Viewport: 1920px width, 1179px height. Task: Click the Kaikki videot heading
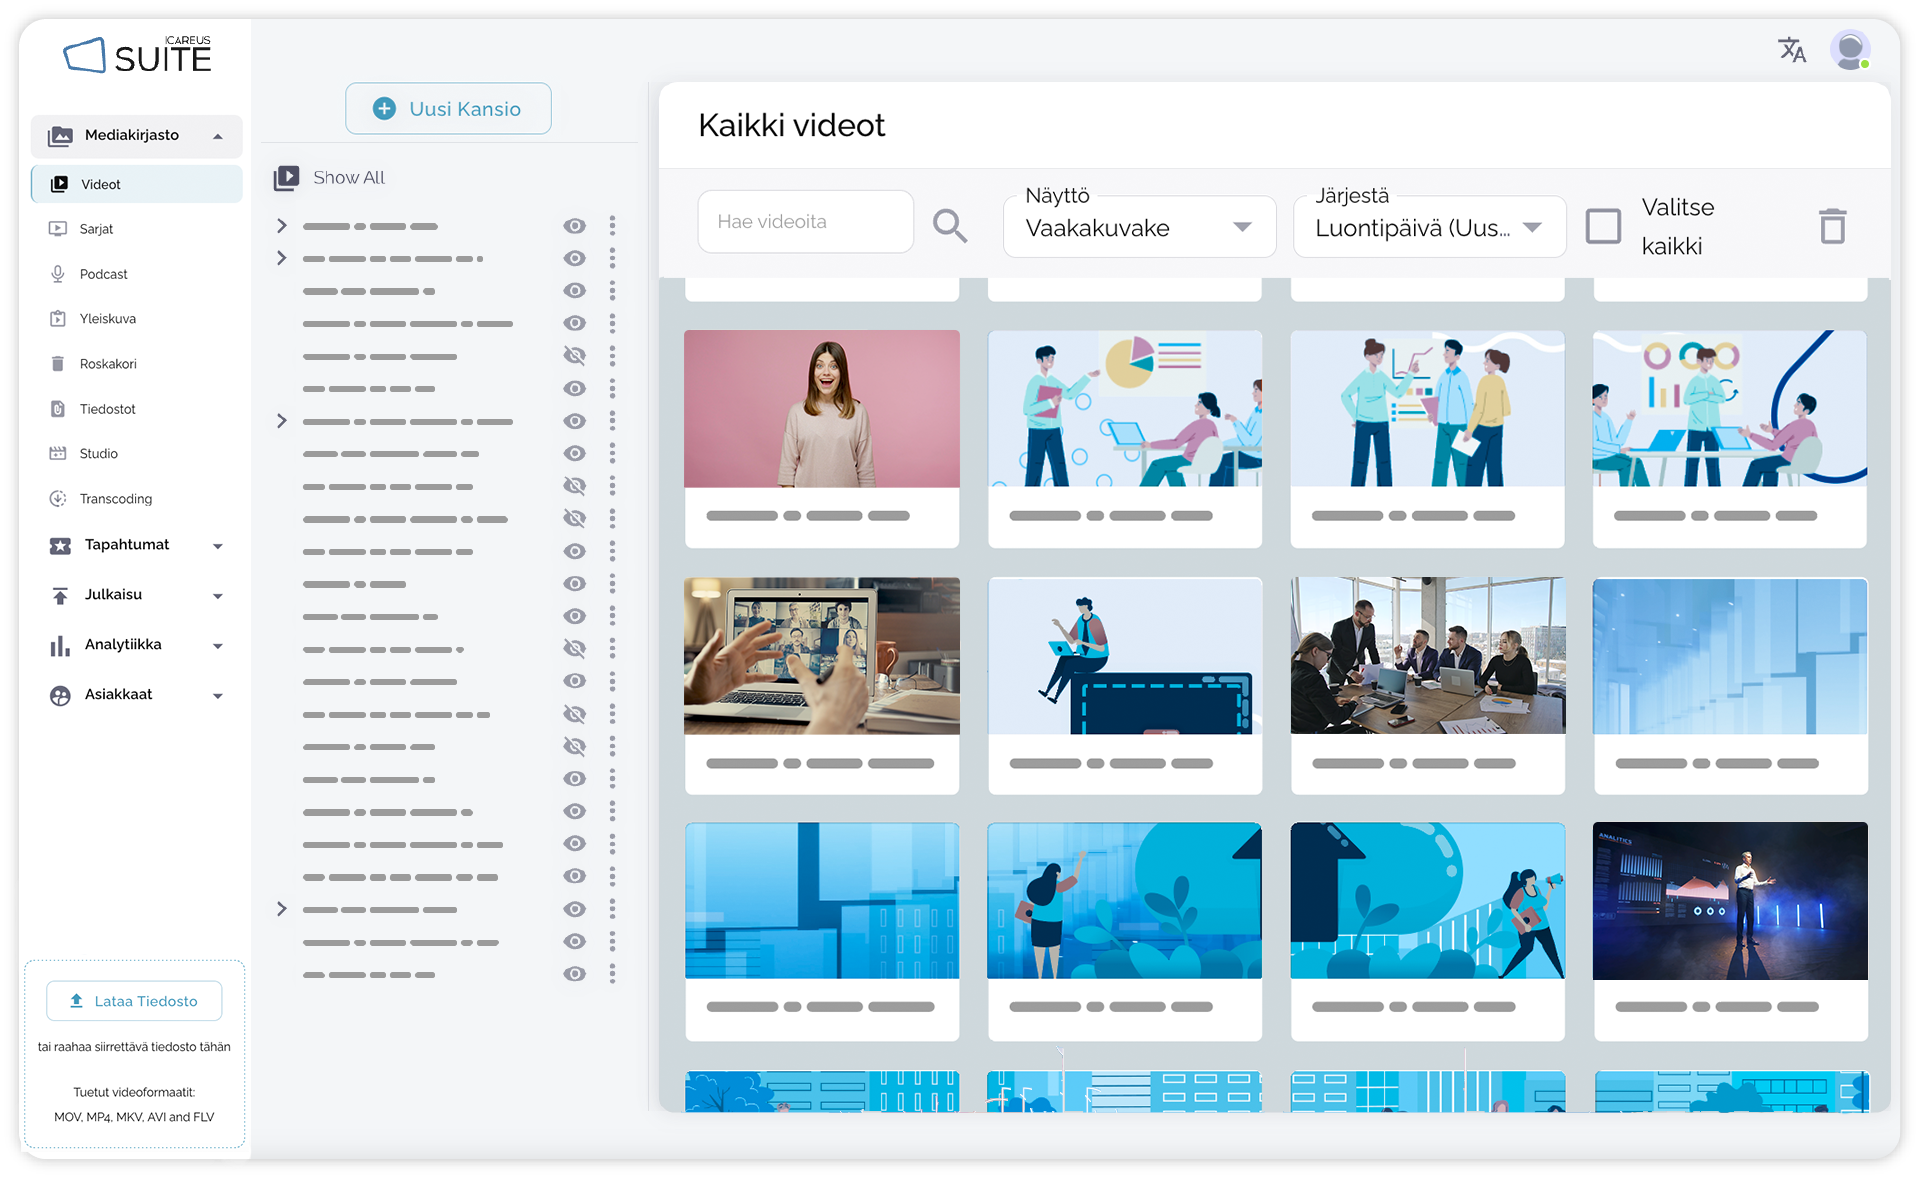pyautogui.click(x=792, y=126)
